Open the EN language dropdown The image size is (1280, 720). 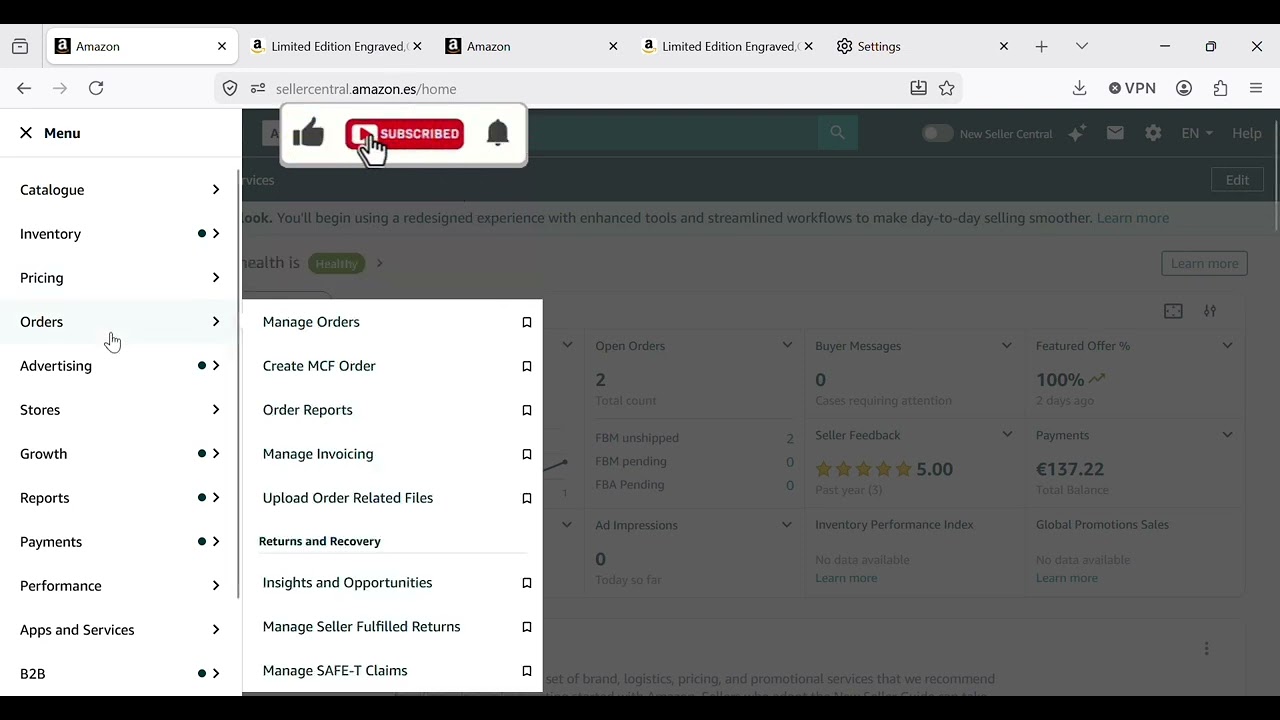point(1197,133)
